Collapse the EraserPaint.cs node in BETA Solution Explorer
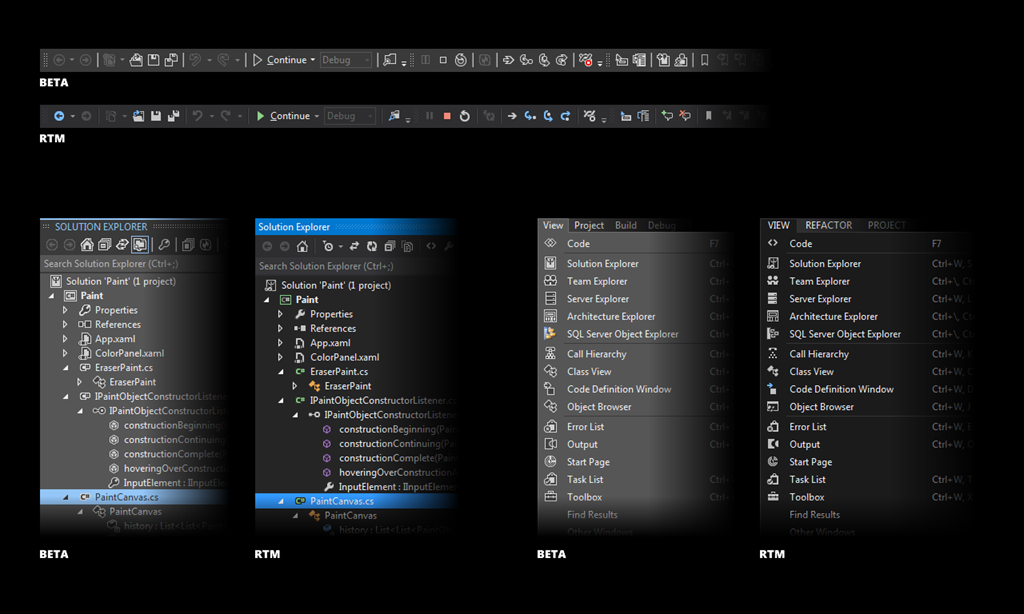The width and height of the screenshot is (1024, 614). tap(66, 368)
